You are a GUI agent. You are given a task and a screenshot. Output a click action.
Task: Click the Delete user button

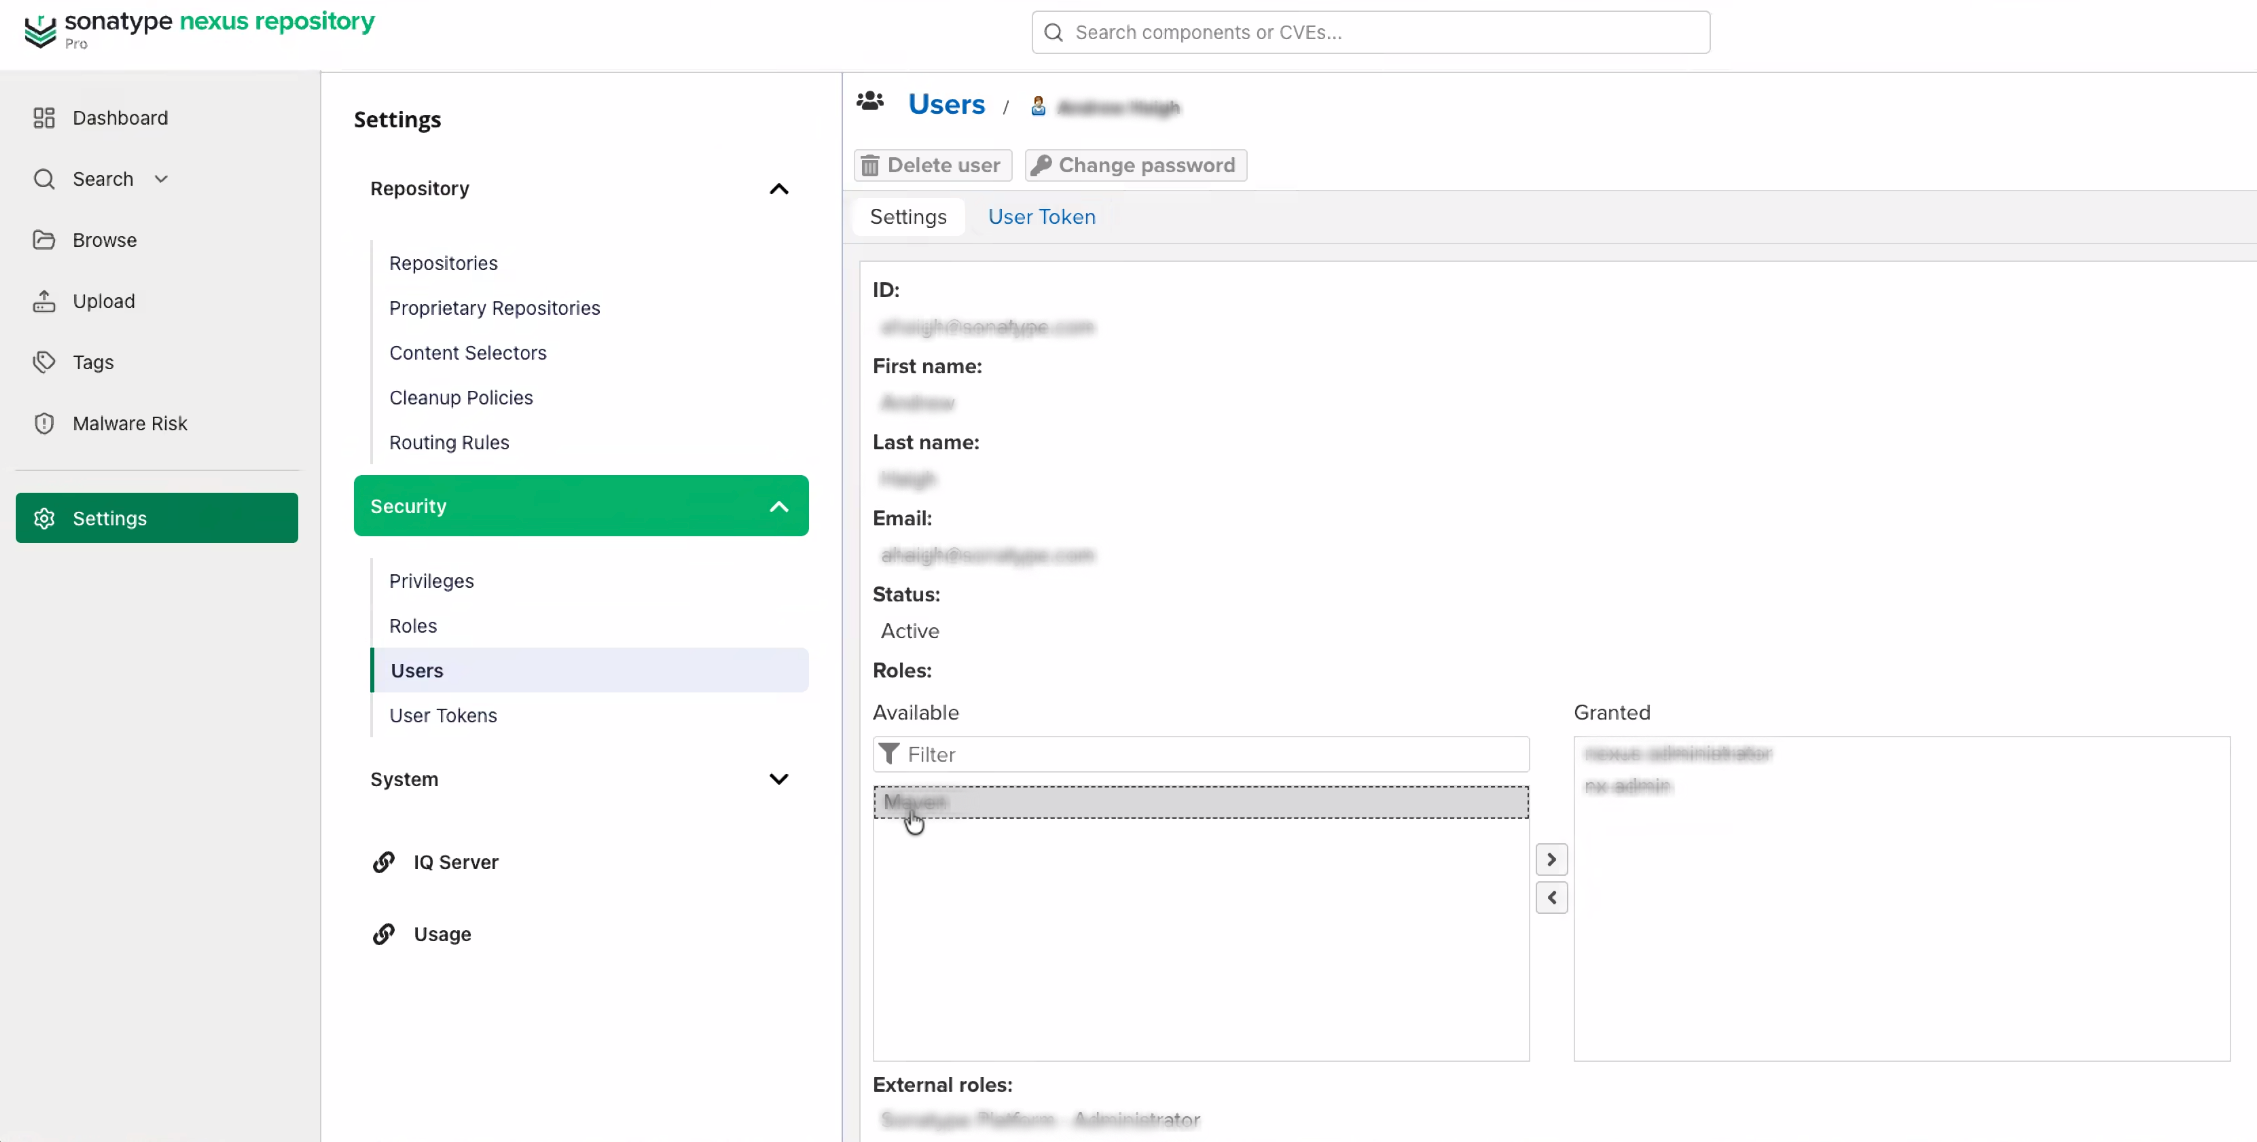point(933,165)
